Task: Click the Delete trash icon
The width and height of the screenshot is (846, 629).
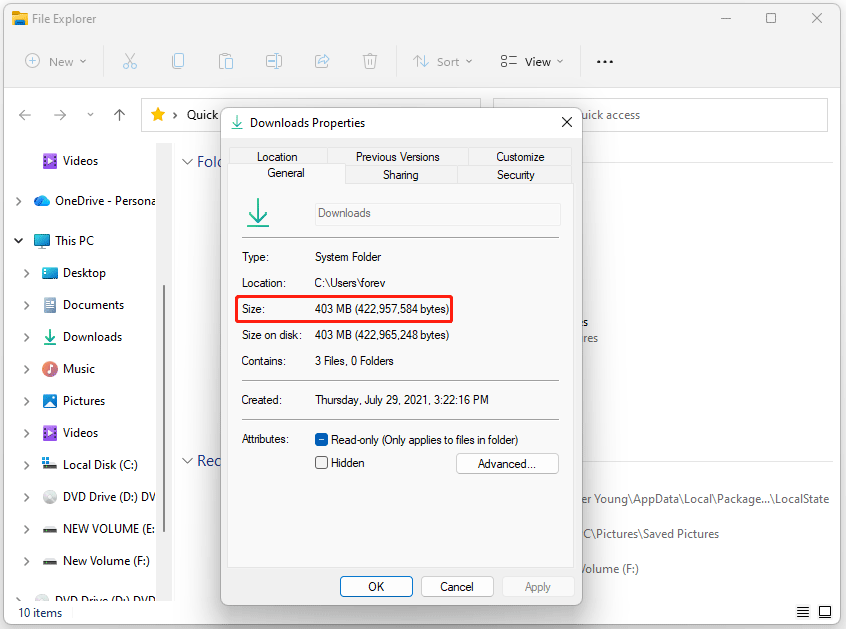Action: (370, 61)
